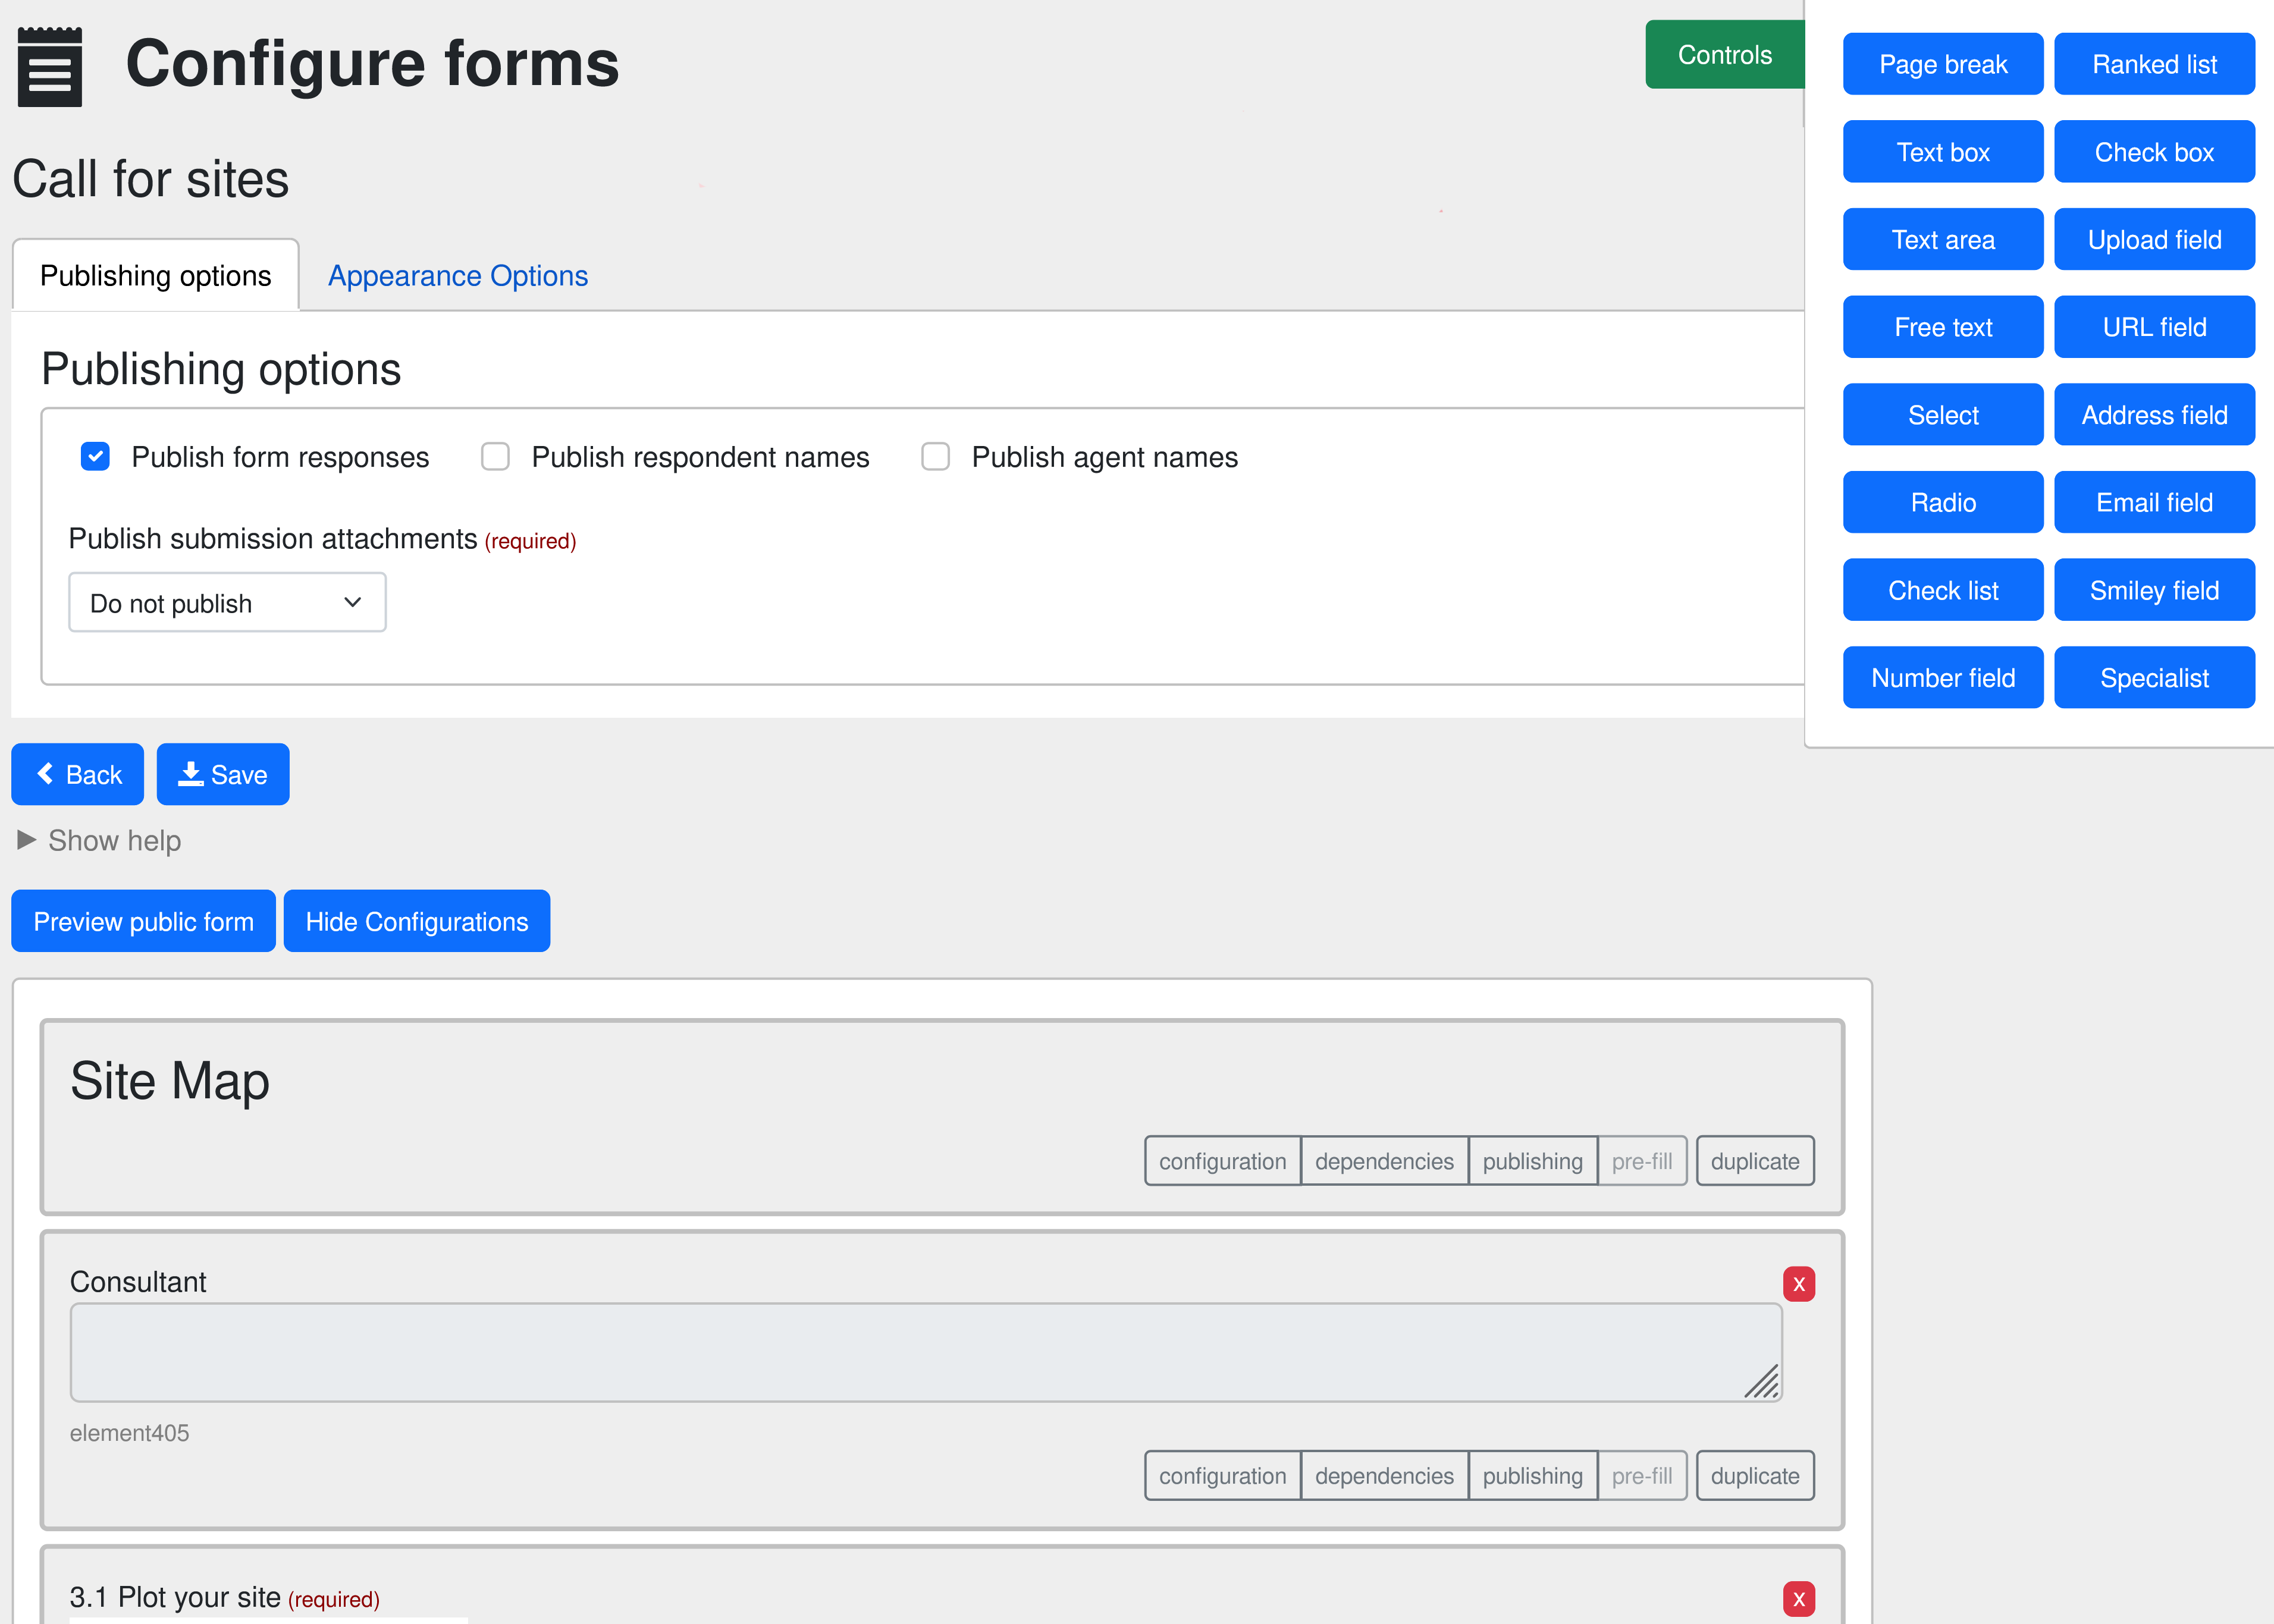
Task: Toggle the green Controls panel button
Action: tap(1724, 55)
